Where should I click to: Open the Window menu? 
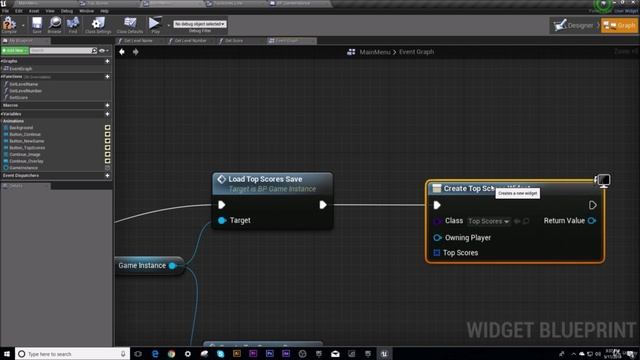click(x=86, y=11)
